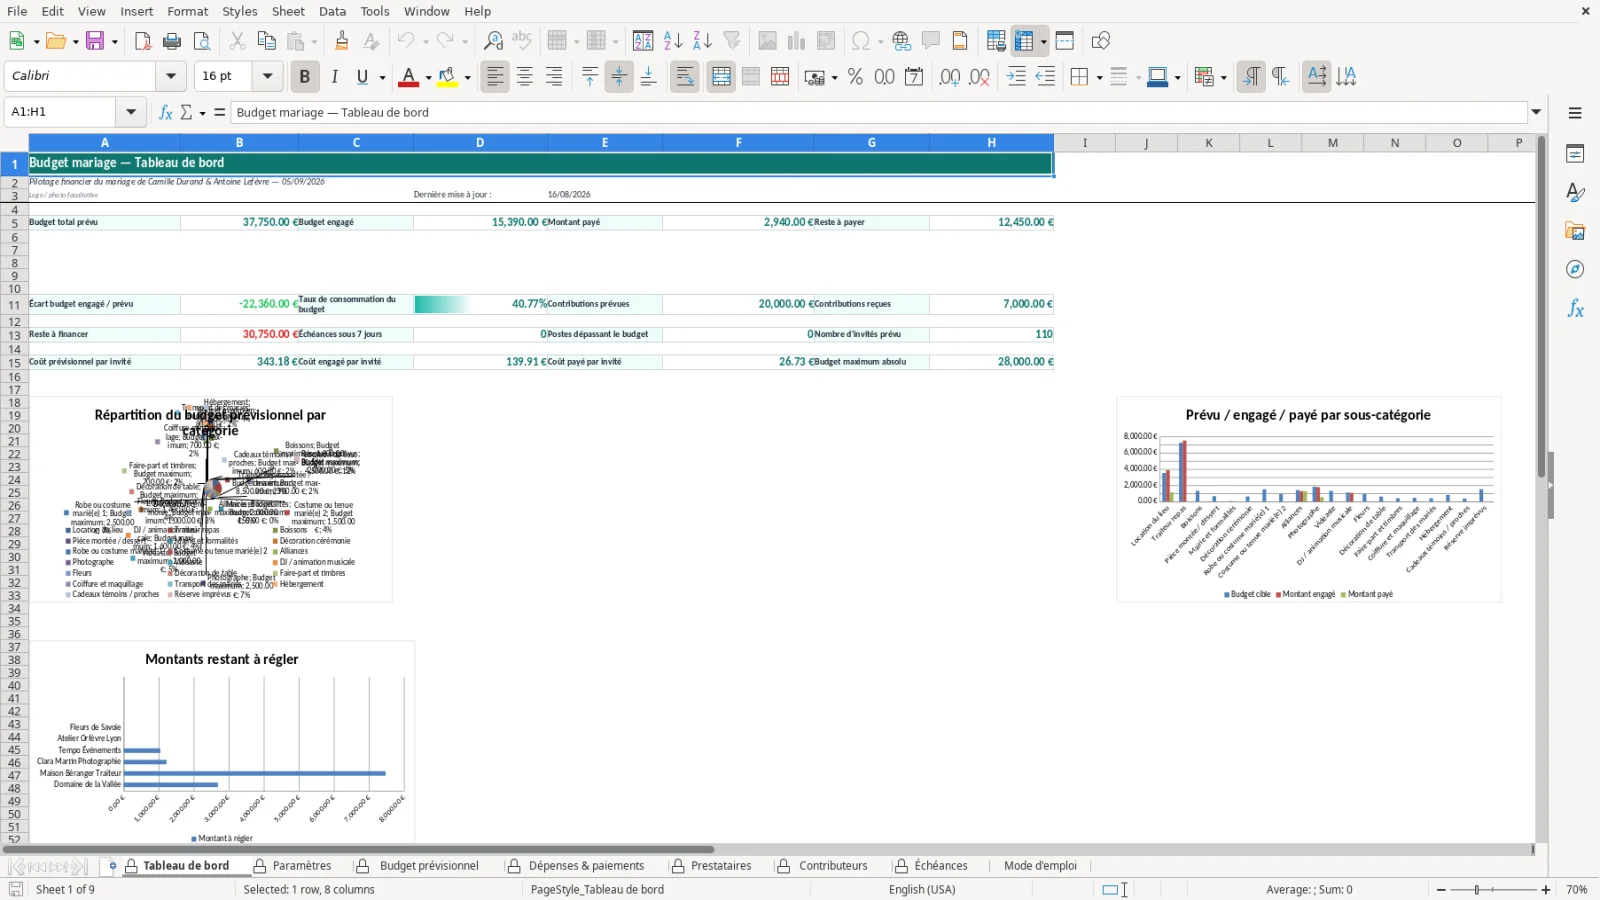Center text horizontally
This screenshot has width=1600, height=900.
coord(525,77)
